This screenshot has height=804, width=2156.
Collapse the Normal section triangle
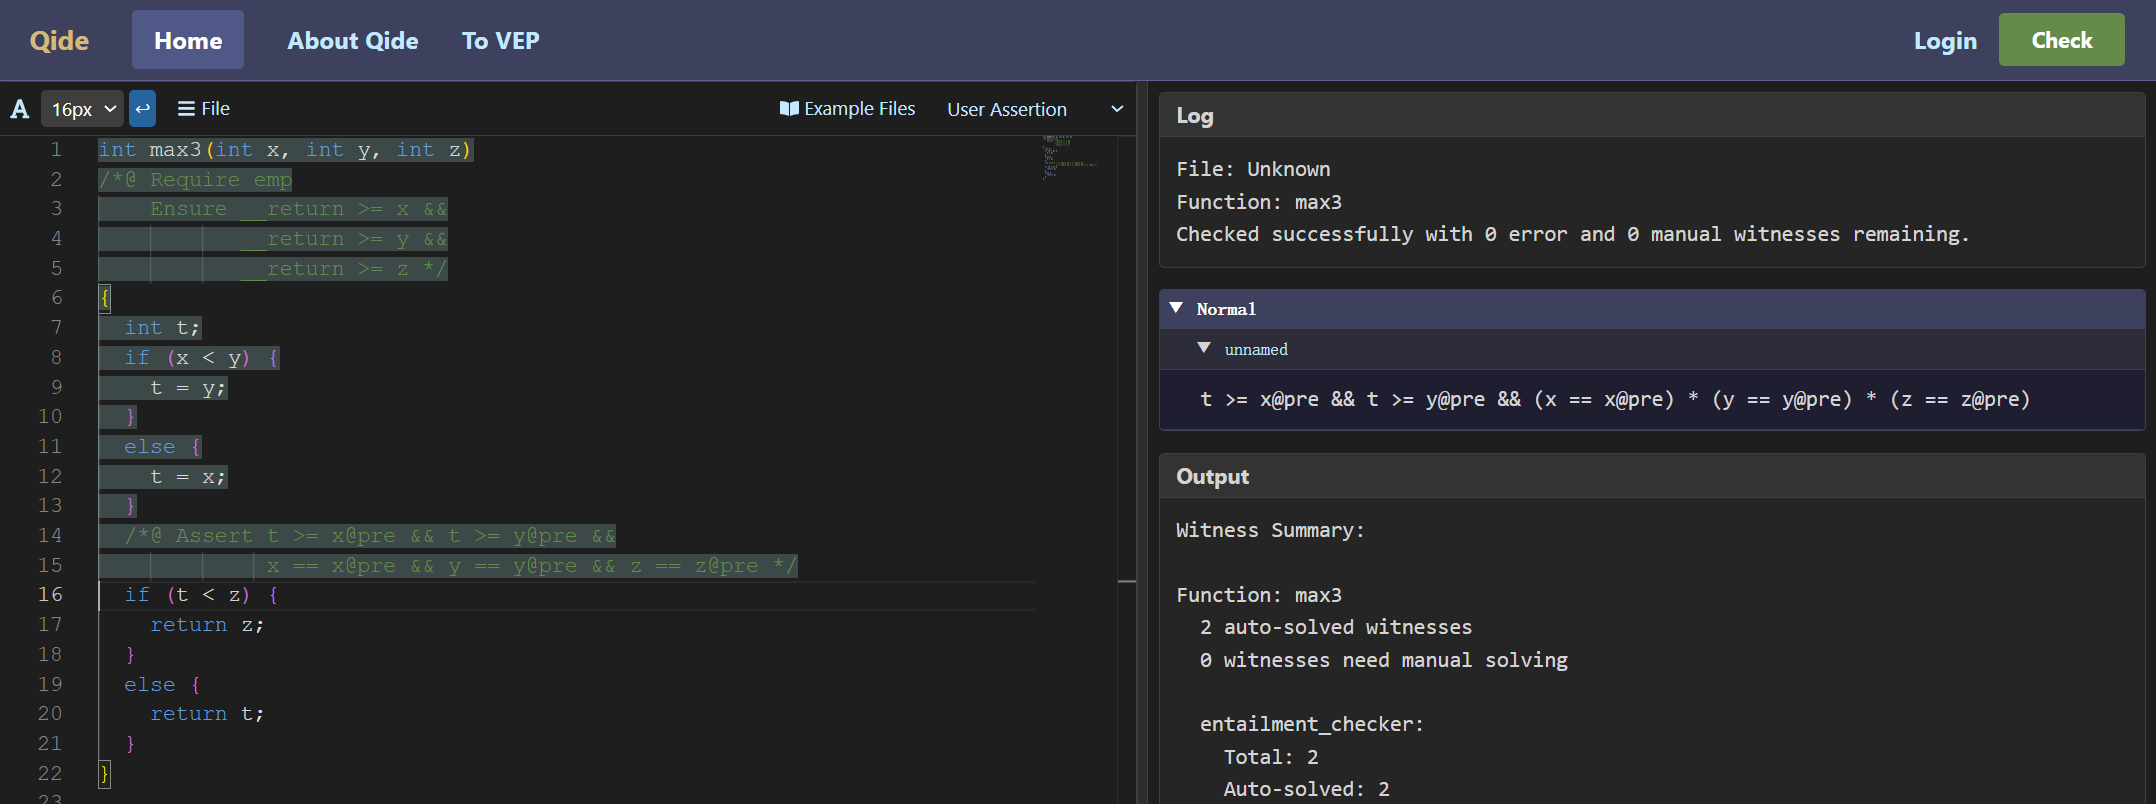click(1176, 308)
